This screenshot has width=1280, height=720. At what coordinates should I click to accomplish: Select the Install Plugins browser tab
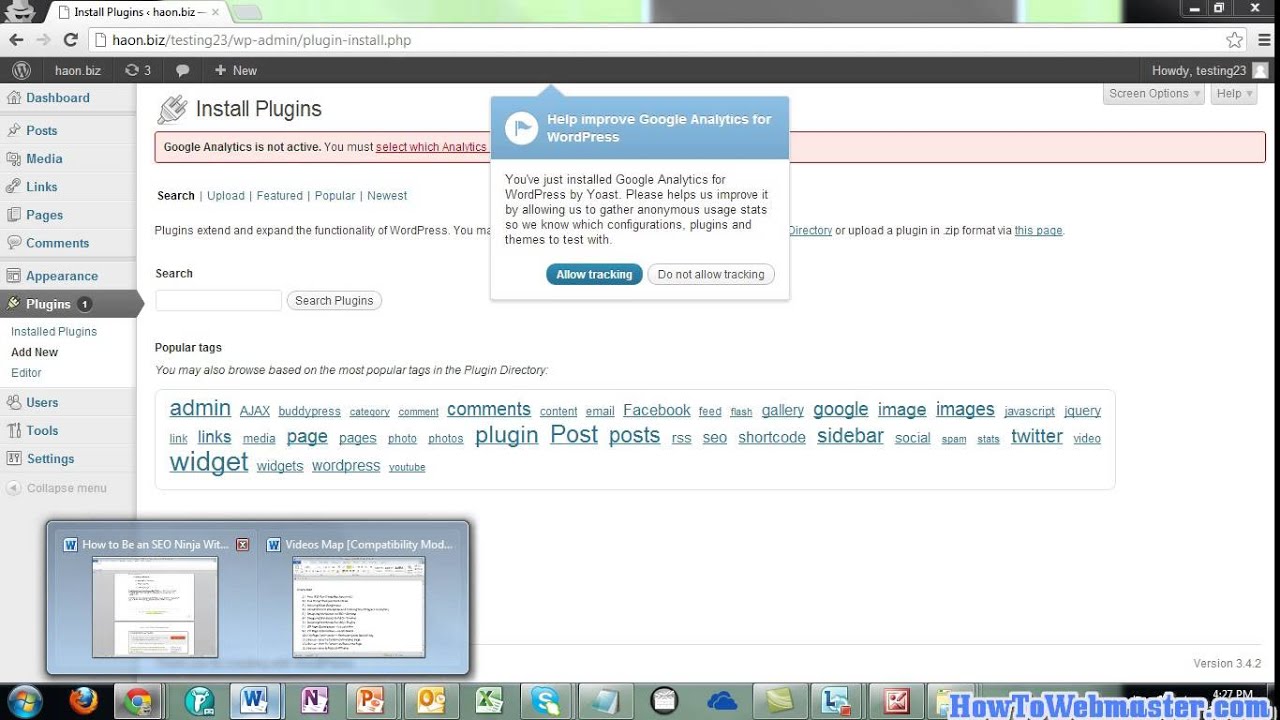(140, 12)
